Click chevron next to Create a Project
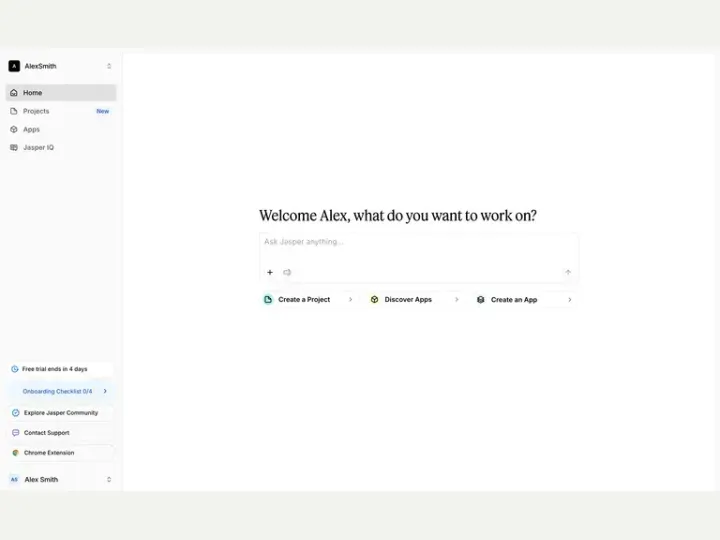720x540 pixels. [350, 299]
